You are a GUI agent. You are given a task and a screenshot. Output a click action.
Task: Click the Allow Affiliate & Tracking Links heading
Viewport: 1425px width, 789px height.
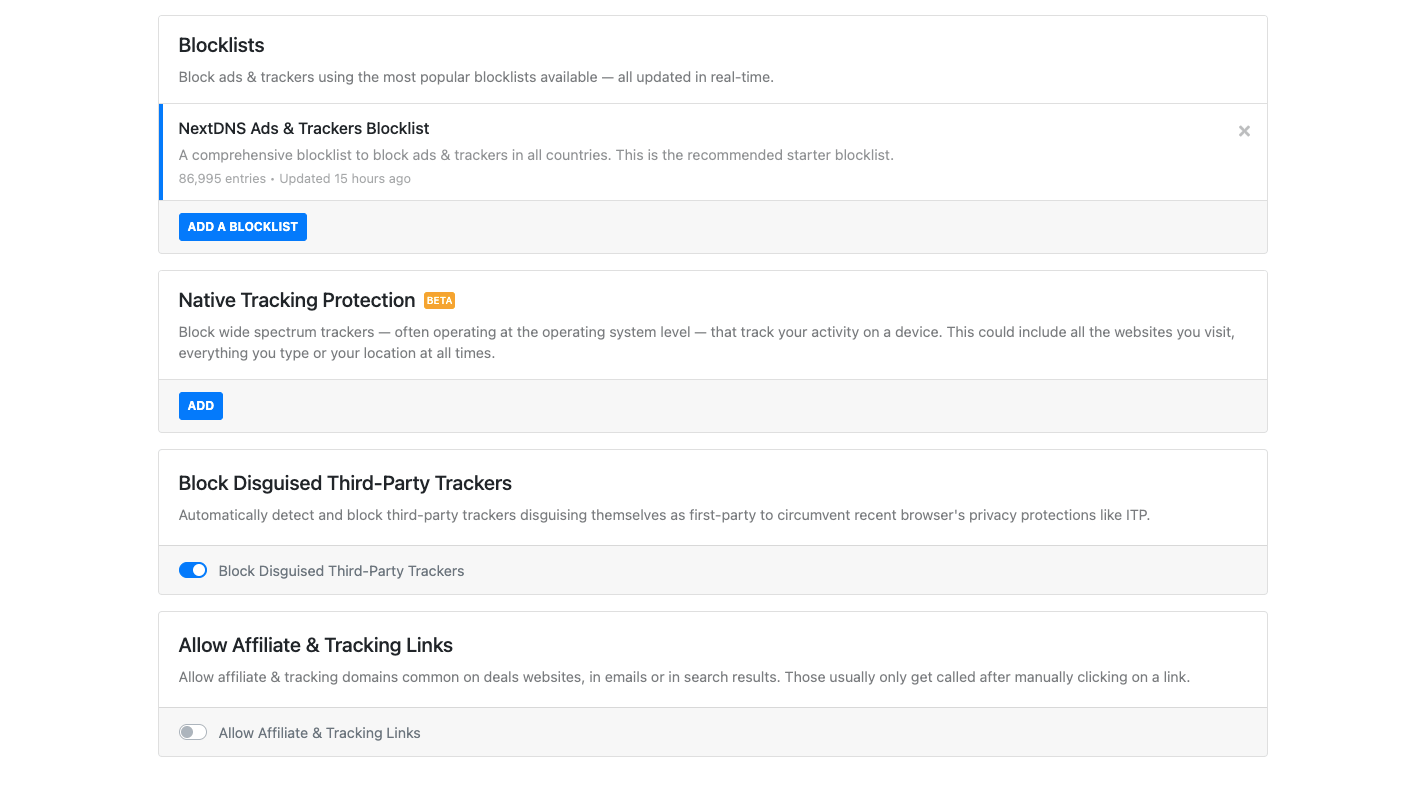coord(315,645)
